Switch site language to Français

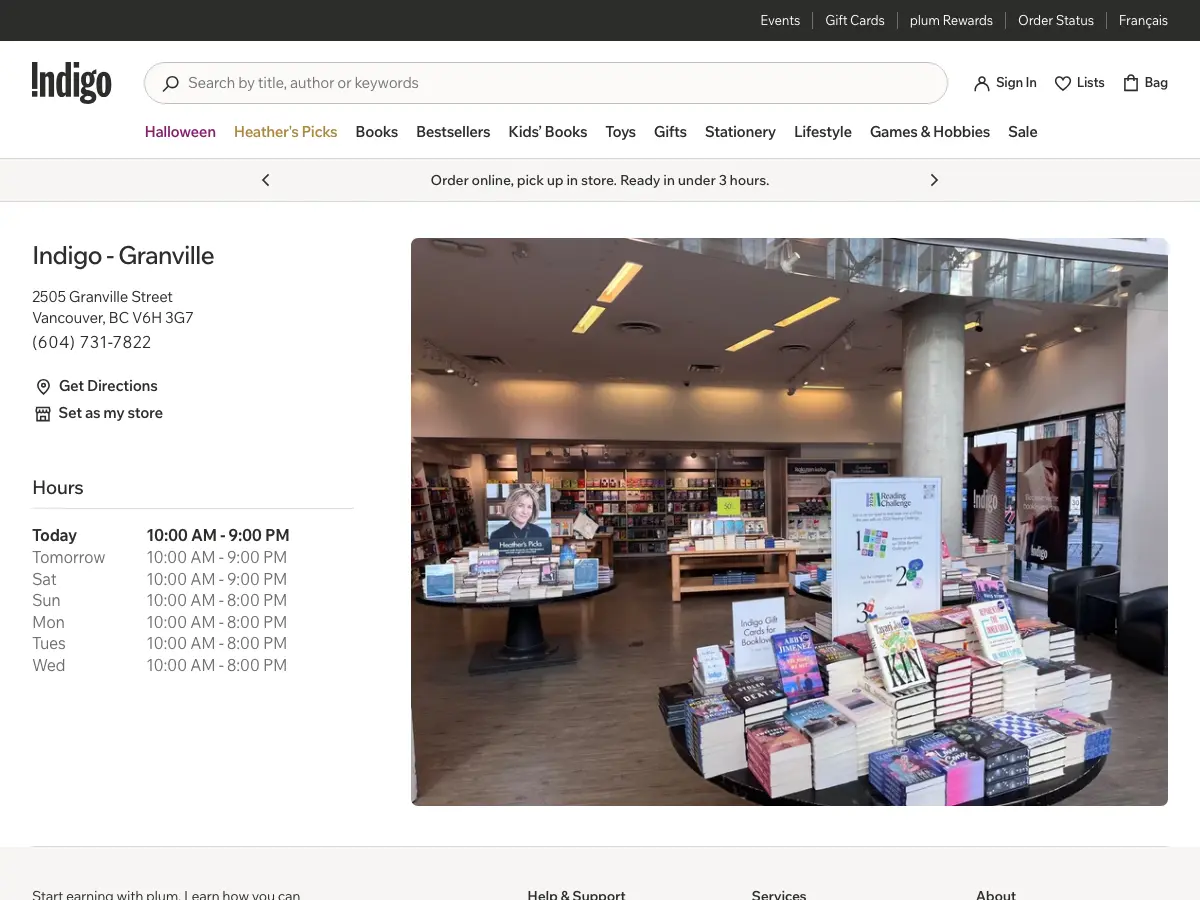tap(1143, 20)
